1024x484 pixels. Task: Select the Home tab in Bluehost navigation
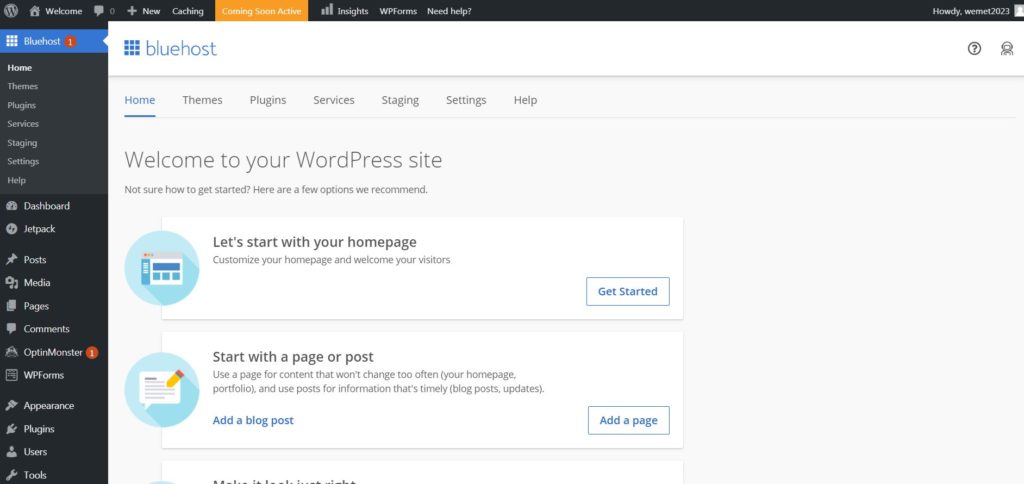tap(140, 100)
